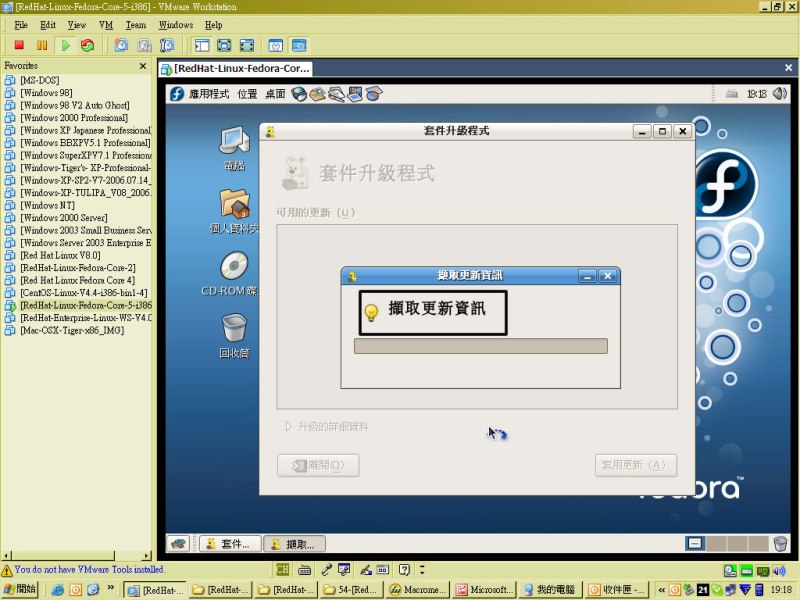Viewport: 800px width, 600px height.
Task: Launch the web browser globe icon in Fedora panel
Action: [299, 94]
